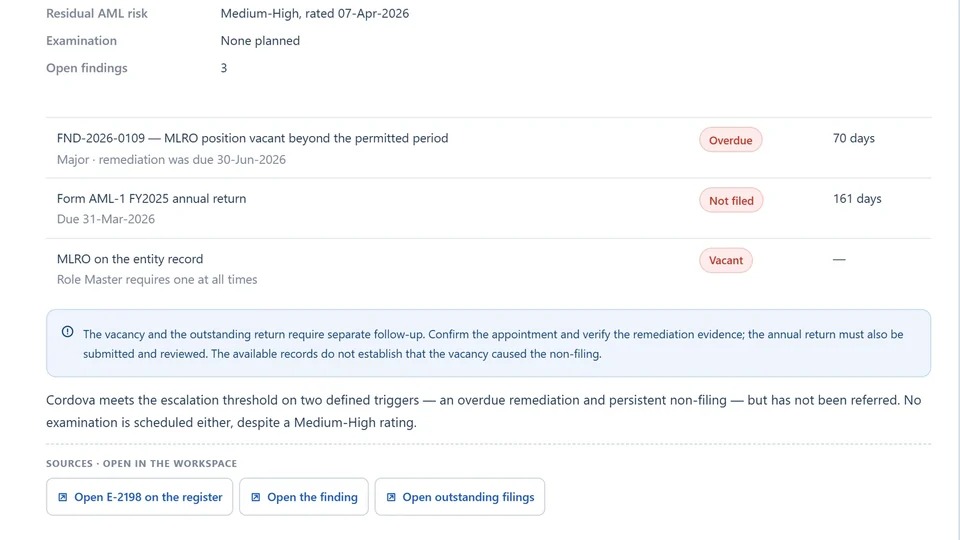The image size is (960, 540).
Task: Click 'None planned' examination value
Action: click(x=260, y=40)
